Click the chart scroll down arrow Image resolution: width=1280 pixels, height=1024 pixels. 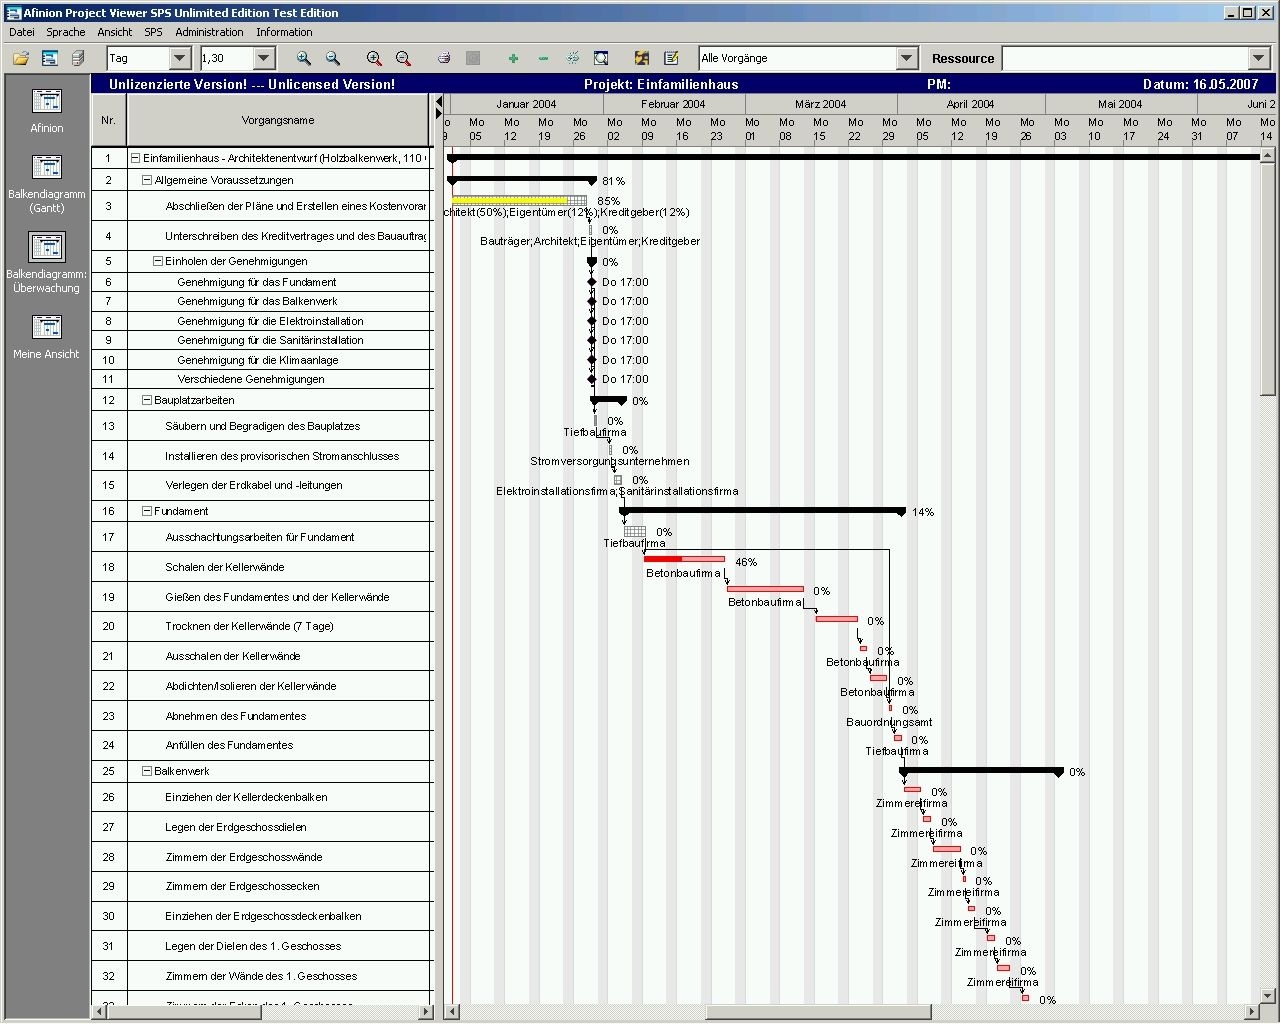[1268, 995]
